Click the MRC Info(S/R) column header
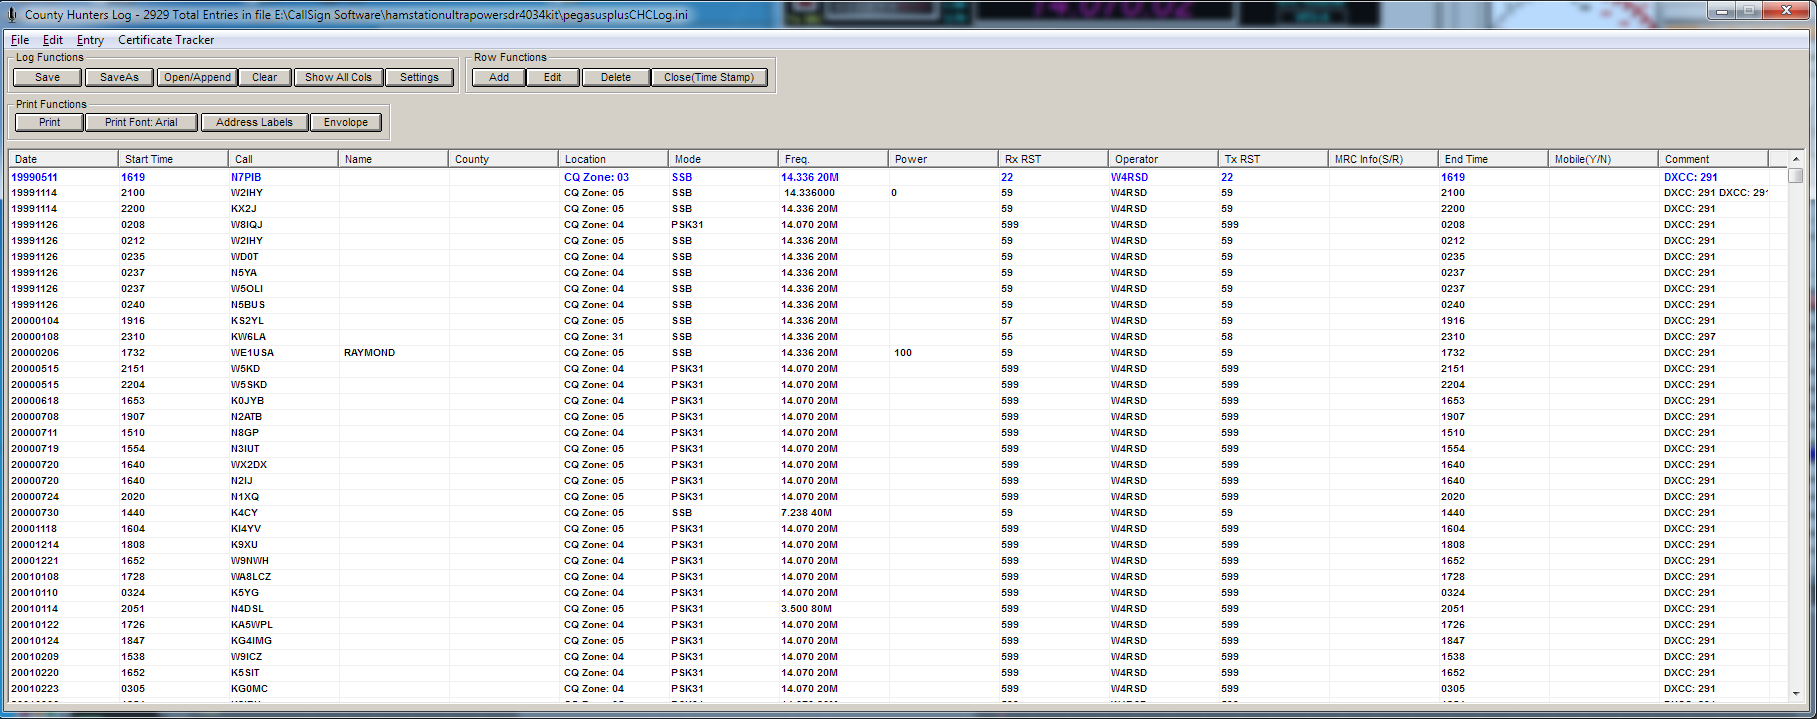The height and width of the screenshot is (719, 1817). point(1384,159)
